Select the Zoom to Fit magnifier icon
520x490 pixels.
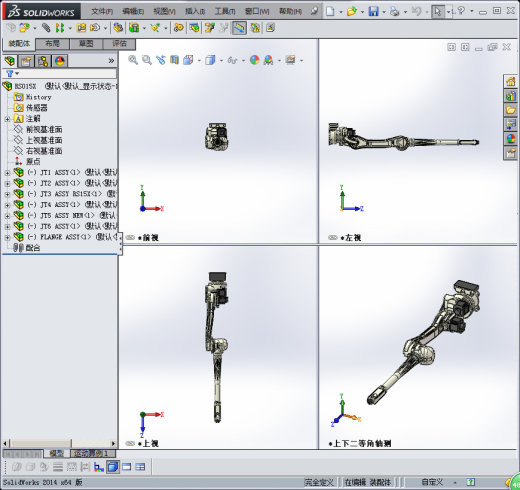[x=133, y=60]
